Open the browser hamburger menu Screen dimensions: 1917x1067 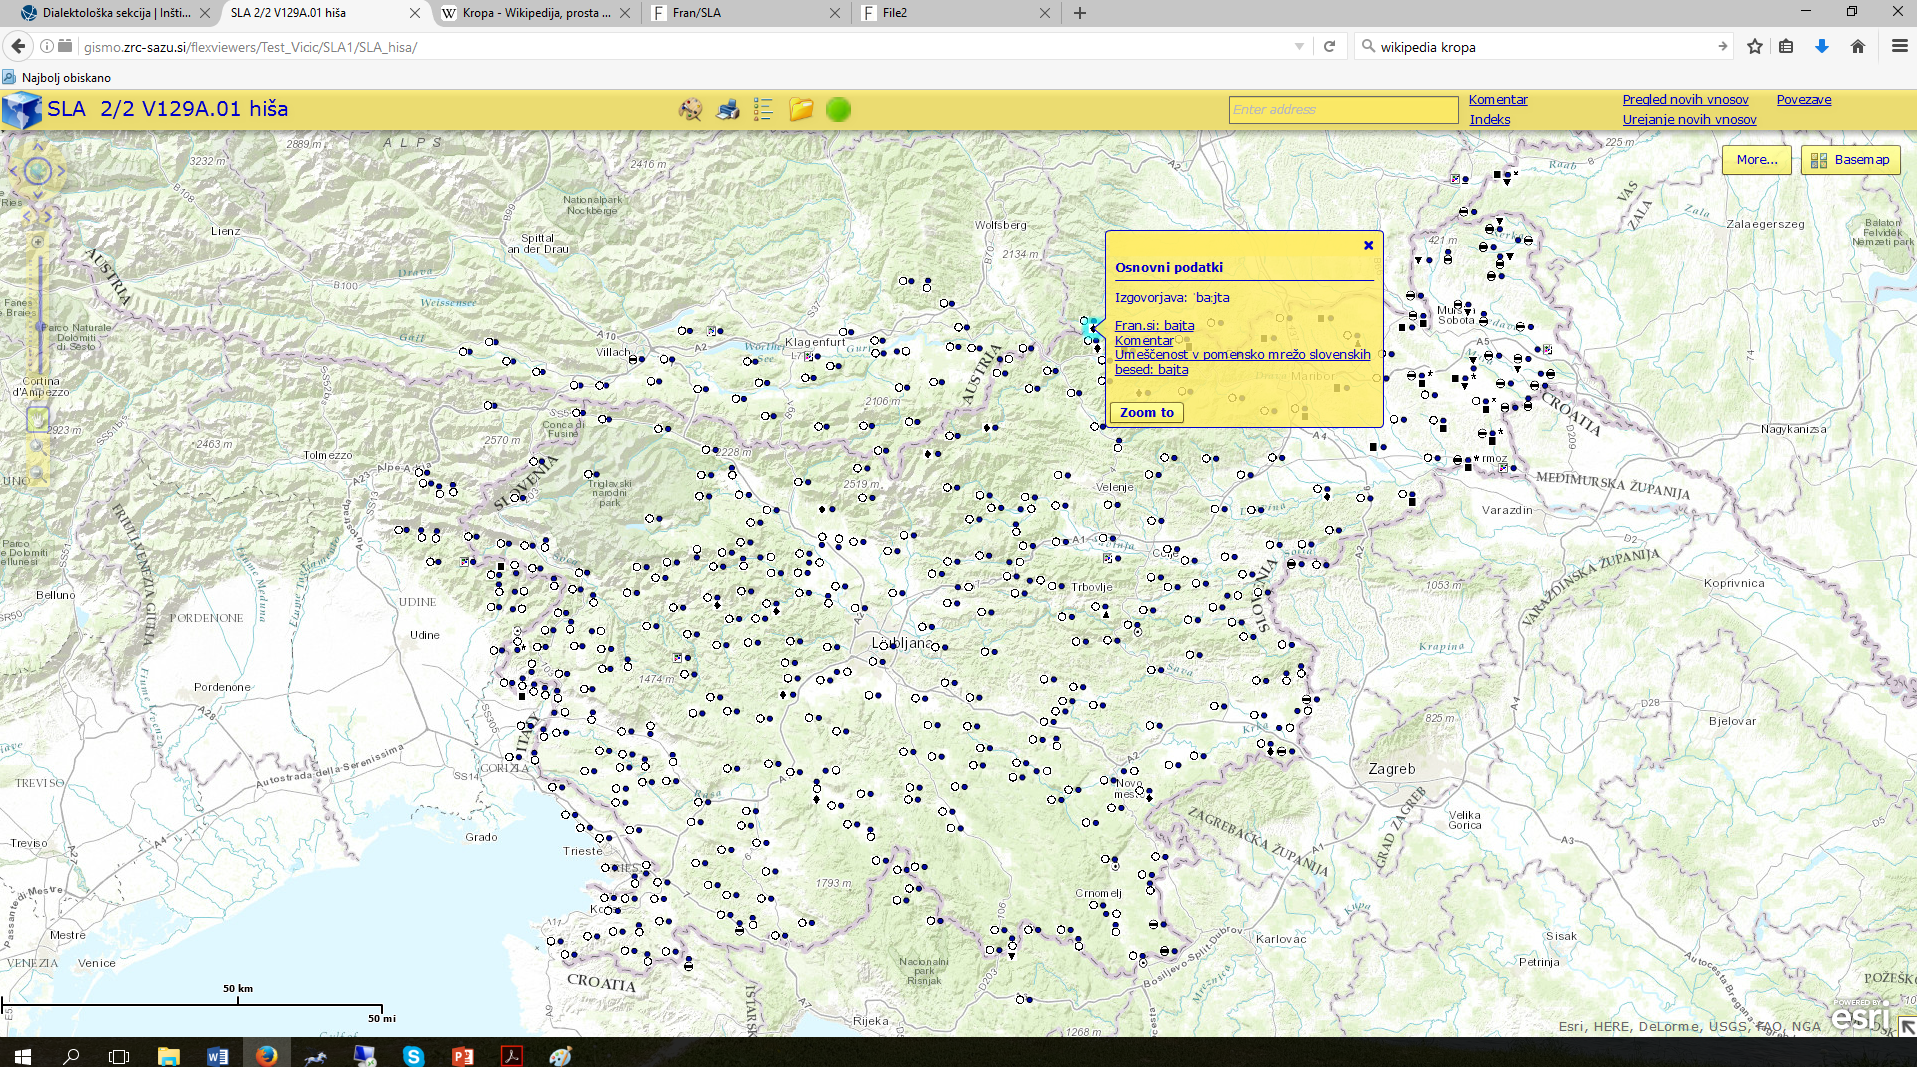(x=1899, y=46)
